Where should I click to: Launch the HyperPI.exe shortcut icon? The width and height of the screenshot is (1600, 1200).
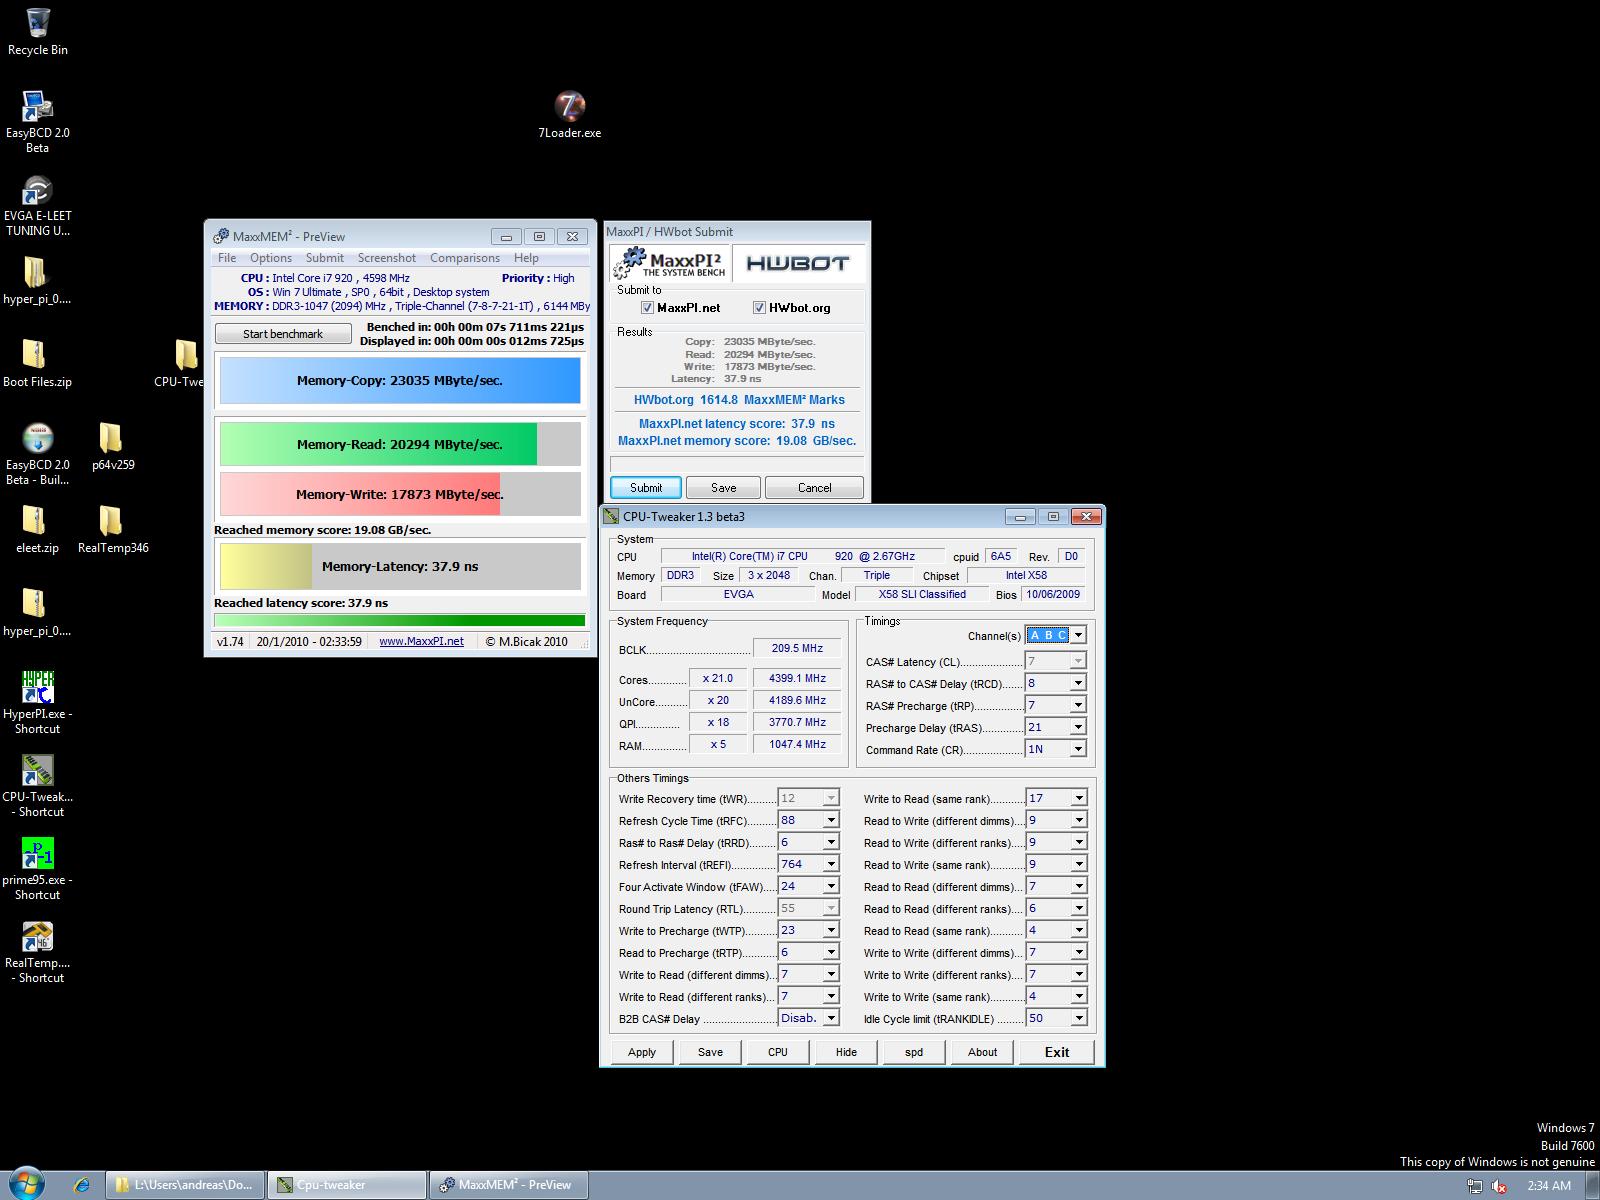[37, 702]
